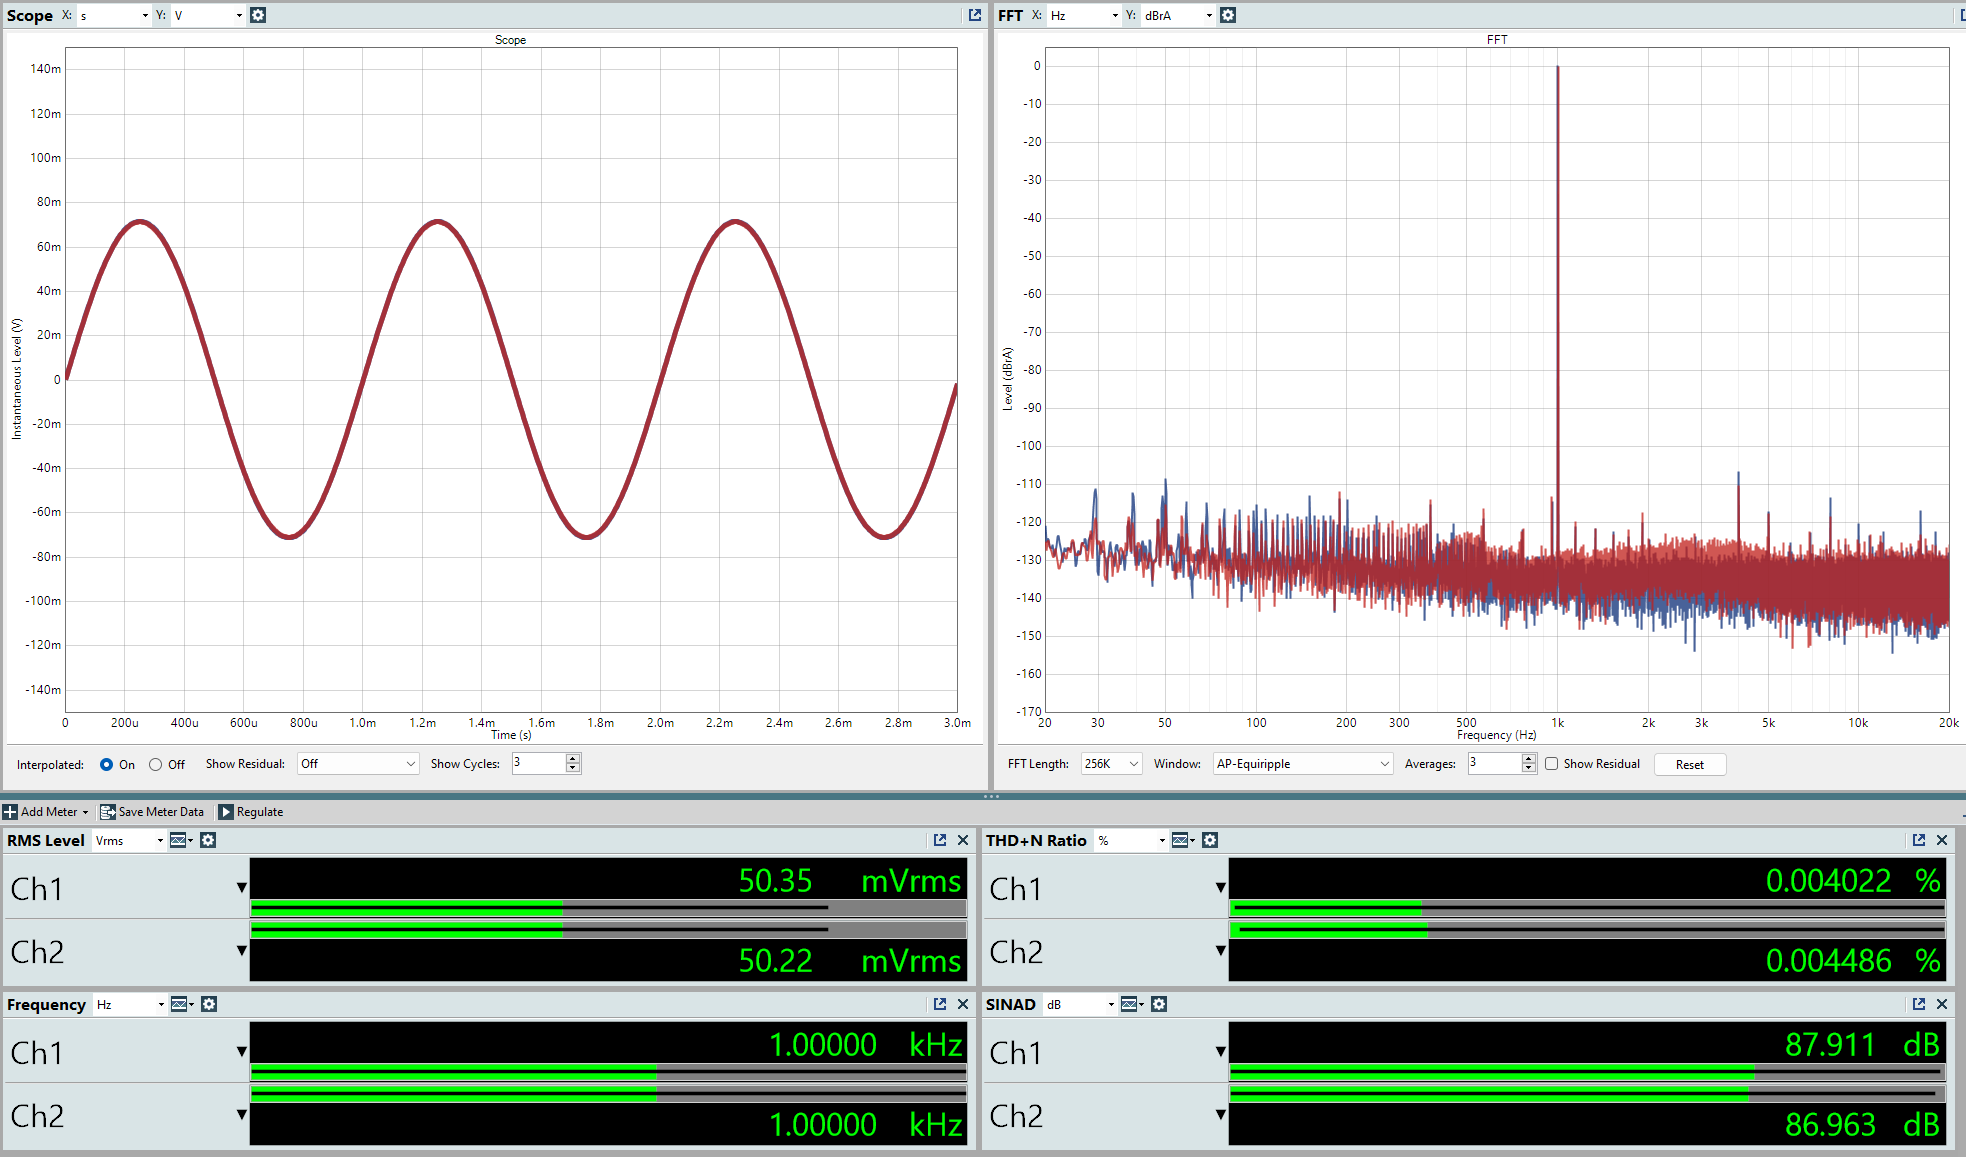Enable the FFT Show Residual checkbox
The width and height of the screenshot is (1966, 1157).
point(1552,764)
